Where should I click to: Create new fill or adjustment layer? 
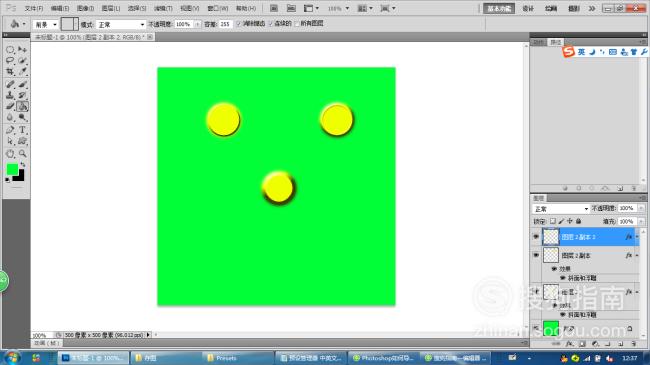pos(595,344)
